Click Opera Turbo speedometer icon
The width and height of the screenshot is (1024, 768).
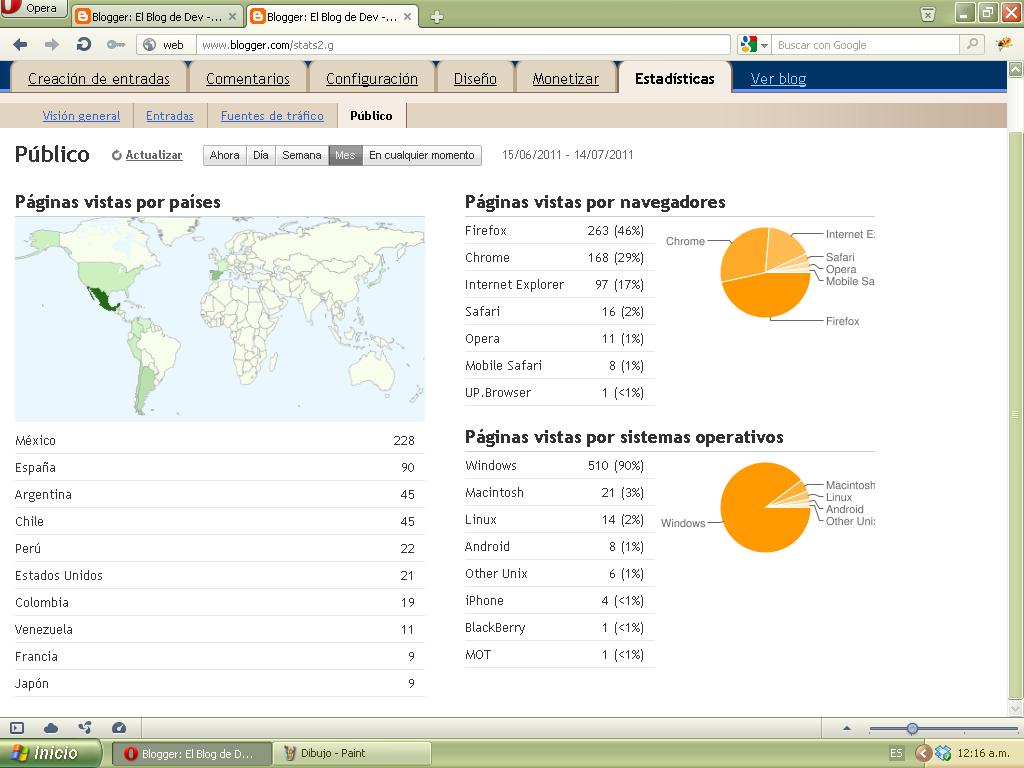pos(119,728)
